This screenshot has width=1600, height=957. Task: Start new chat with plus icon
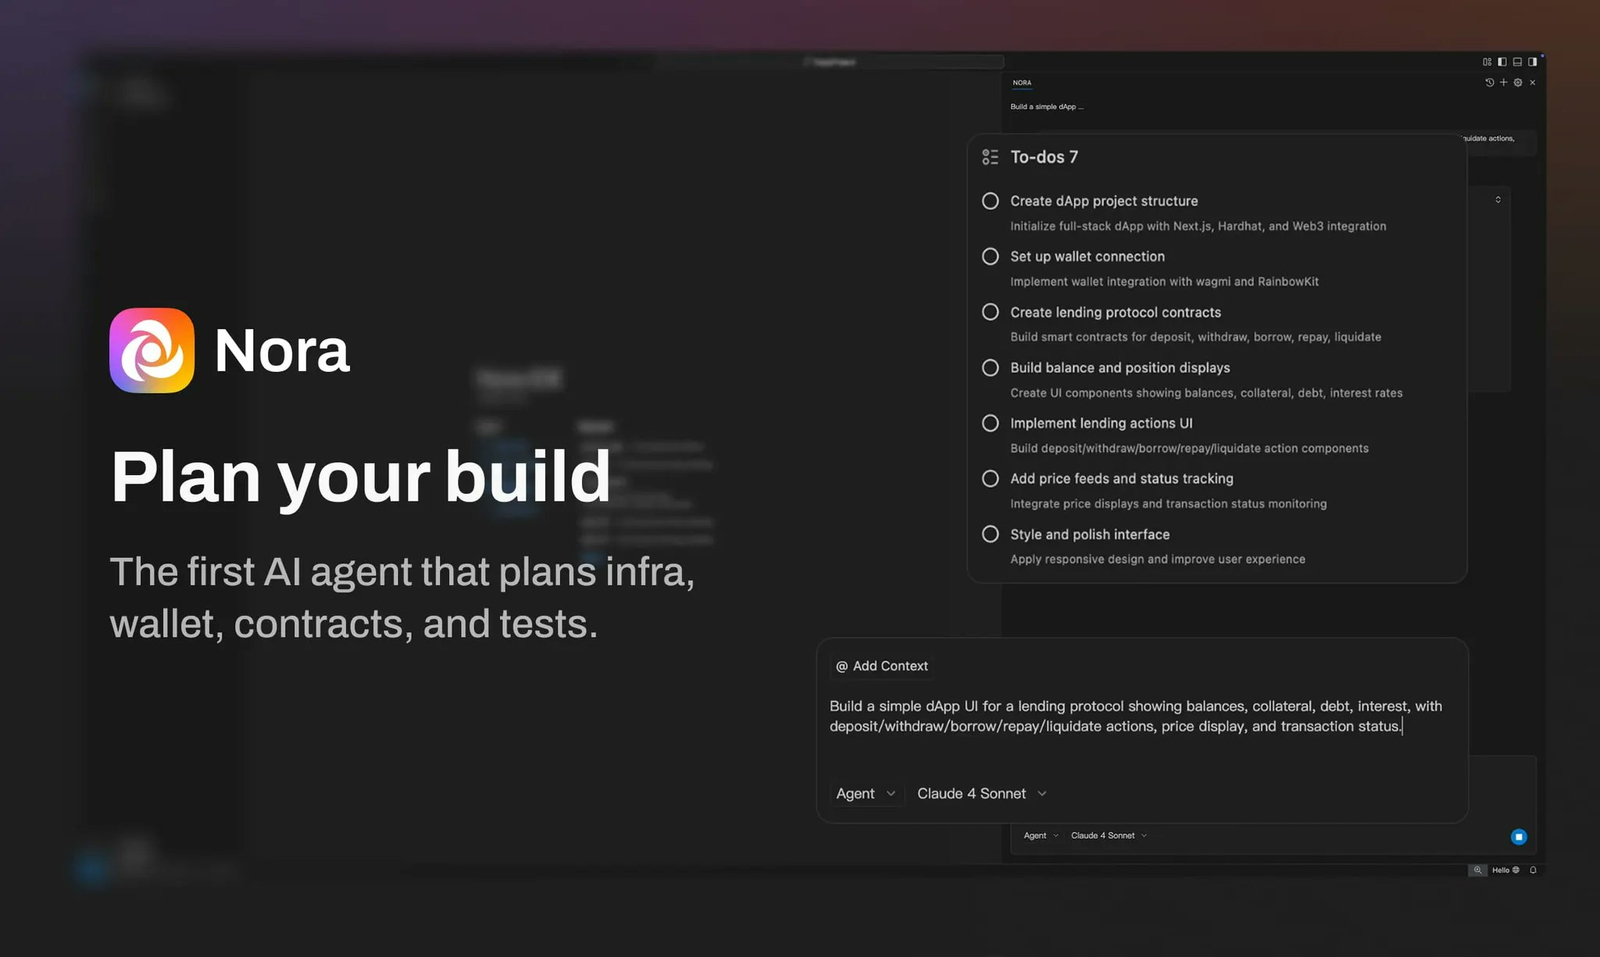pos(1503,83)
